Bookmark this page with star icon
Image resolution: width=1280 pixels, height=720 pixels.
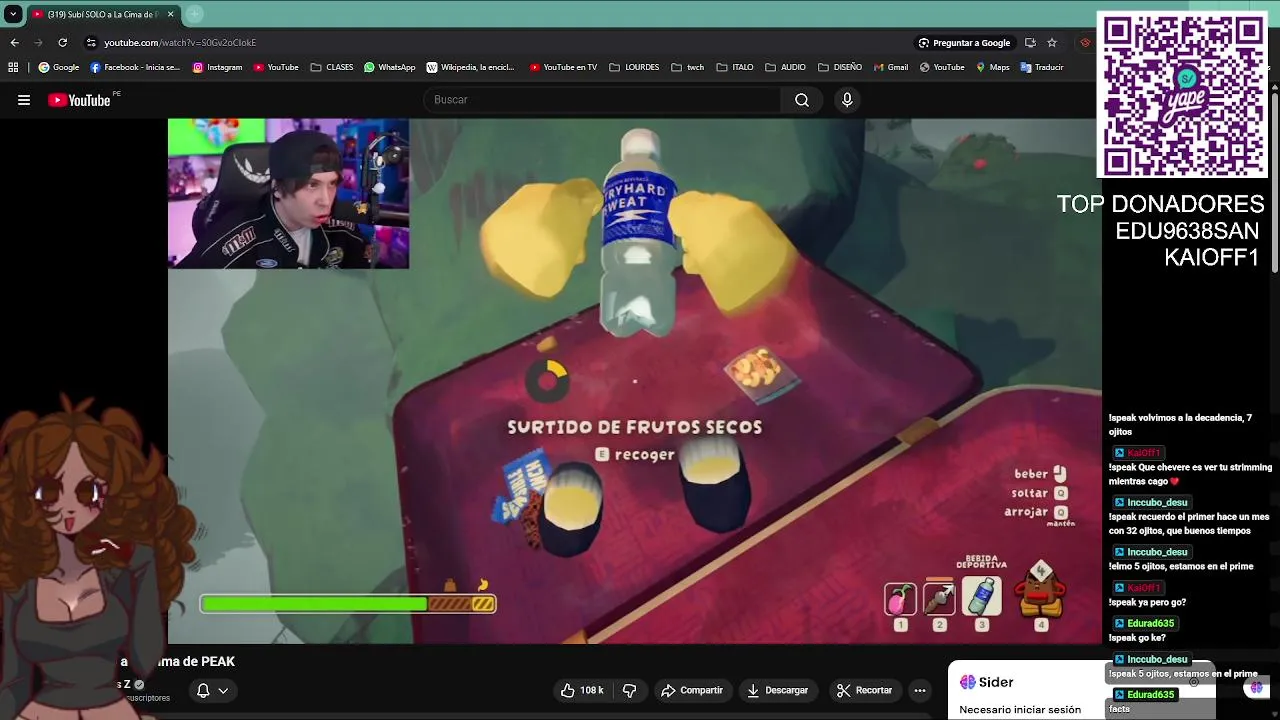click(1052, 43)
